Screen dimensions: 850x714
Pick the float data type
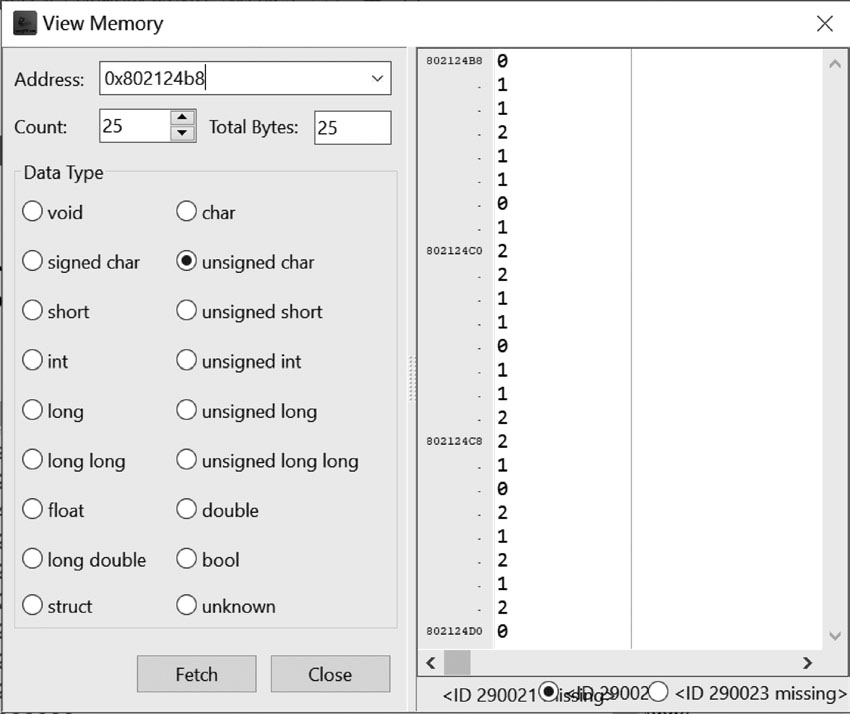click(x=32, y=510)
